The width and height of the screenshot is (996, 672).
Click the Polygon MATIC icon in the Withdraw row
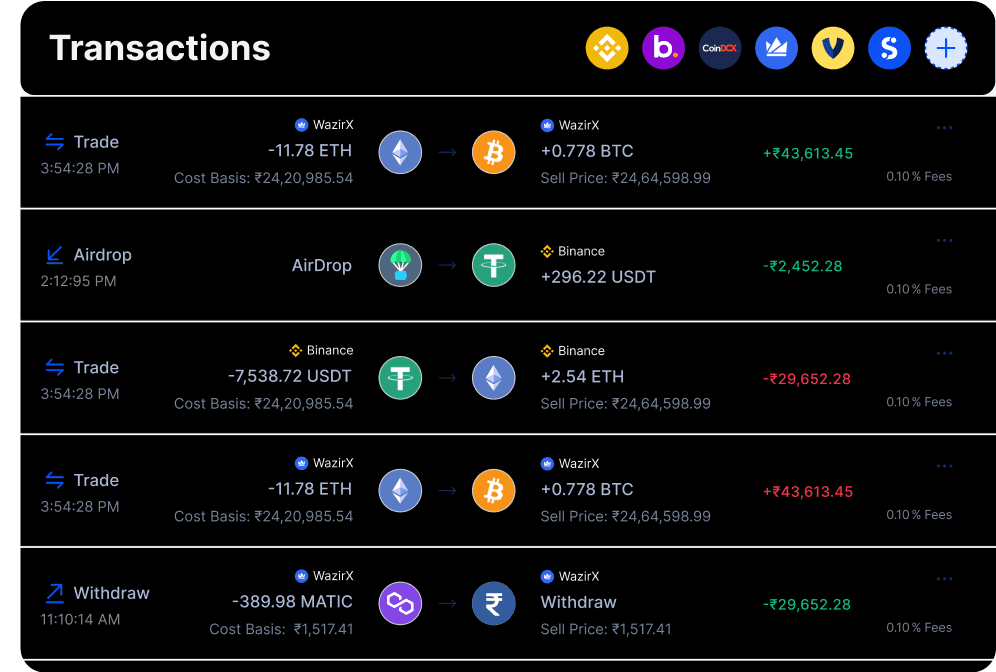(x=400, y=603)
